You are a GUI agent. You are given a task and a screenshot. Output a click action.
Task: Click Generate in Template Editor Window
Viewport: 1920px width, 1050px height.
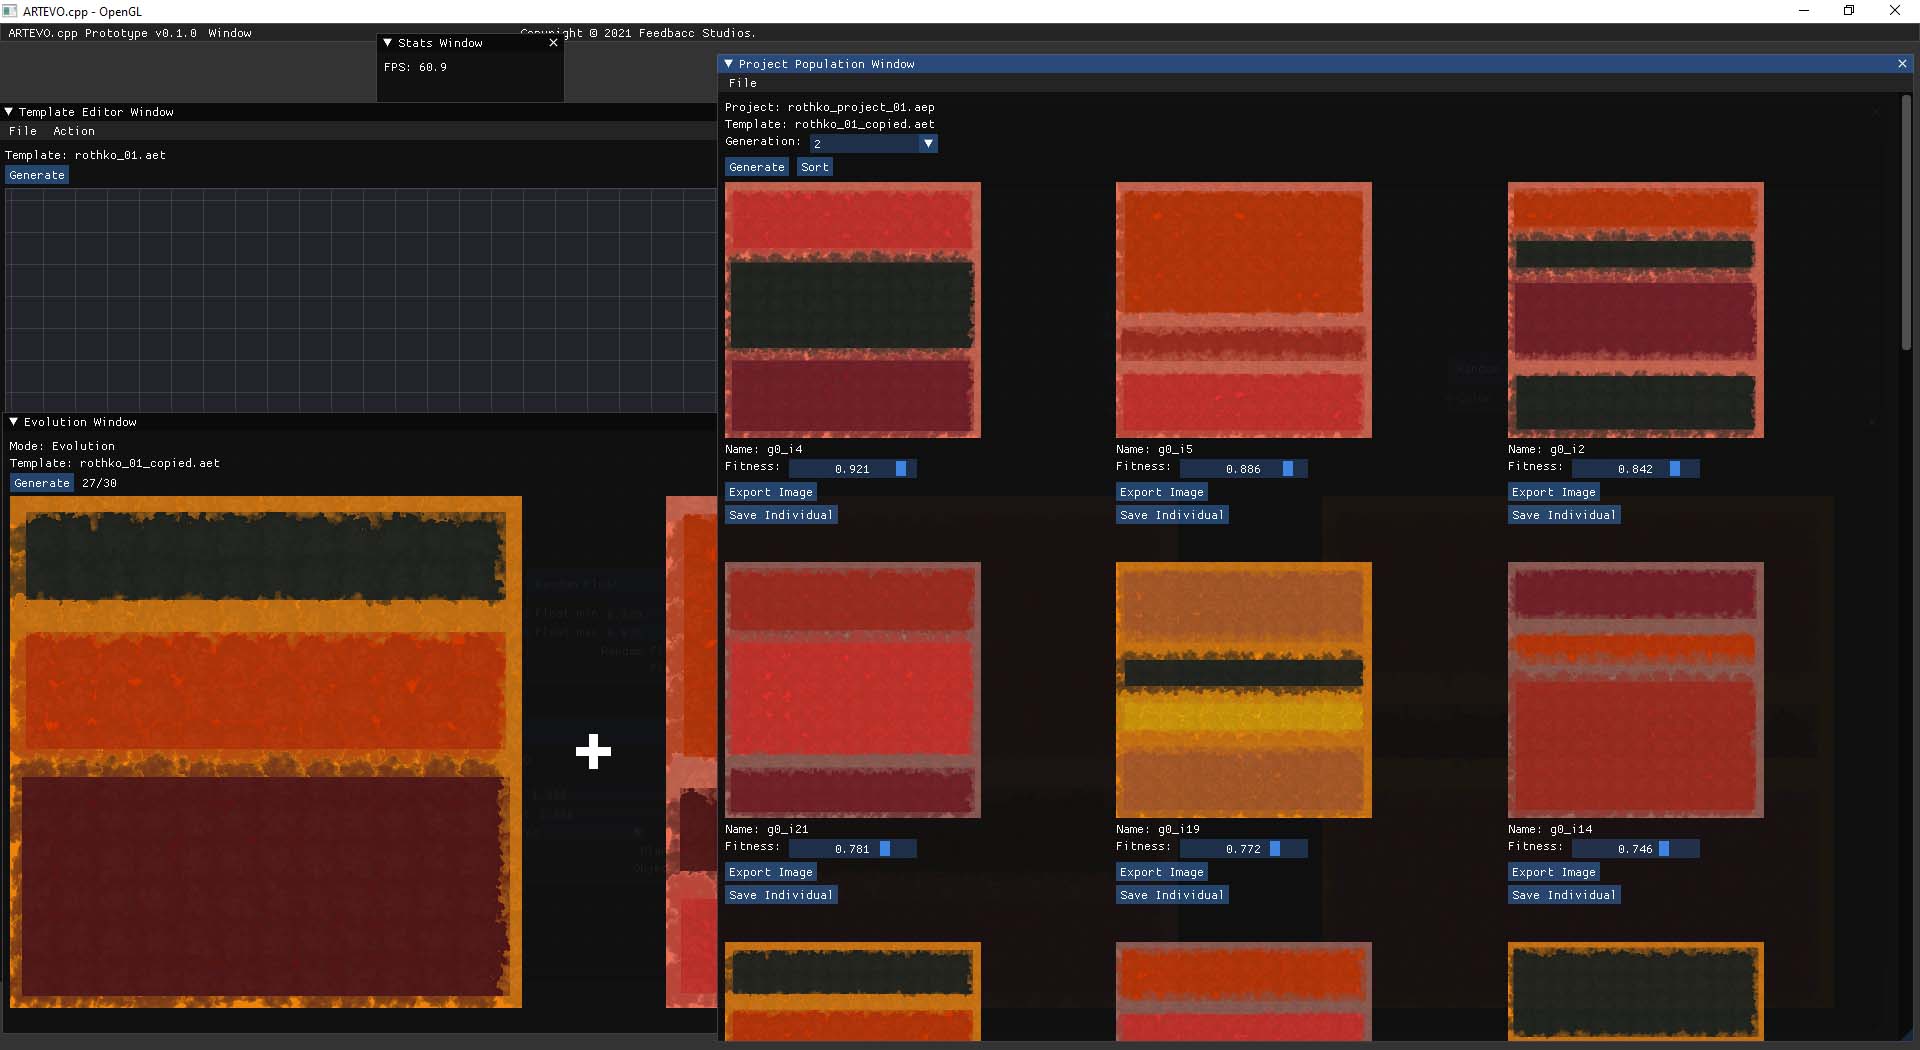tap(37, 175)
